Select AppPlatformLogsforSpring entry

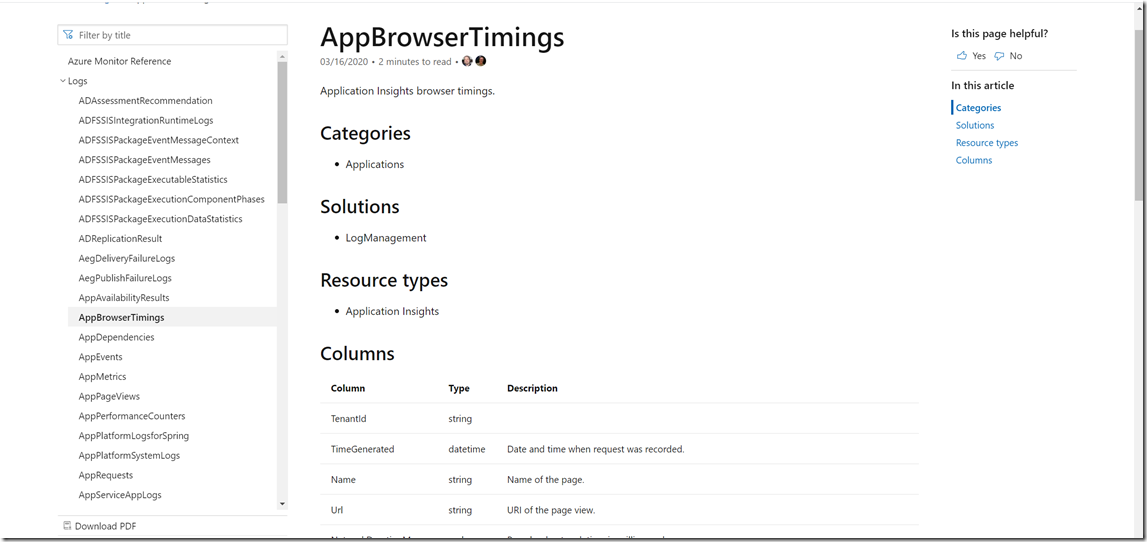click(133, 437)
